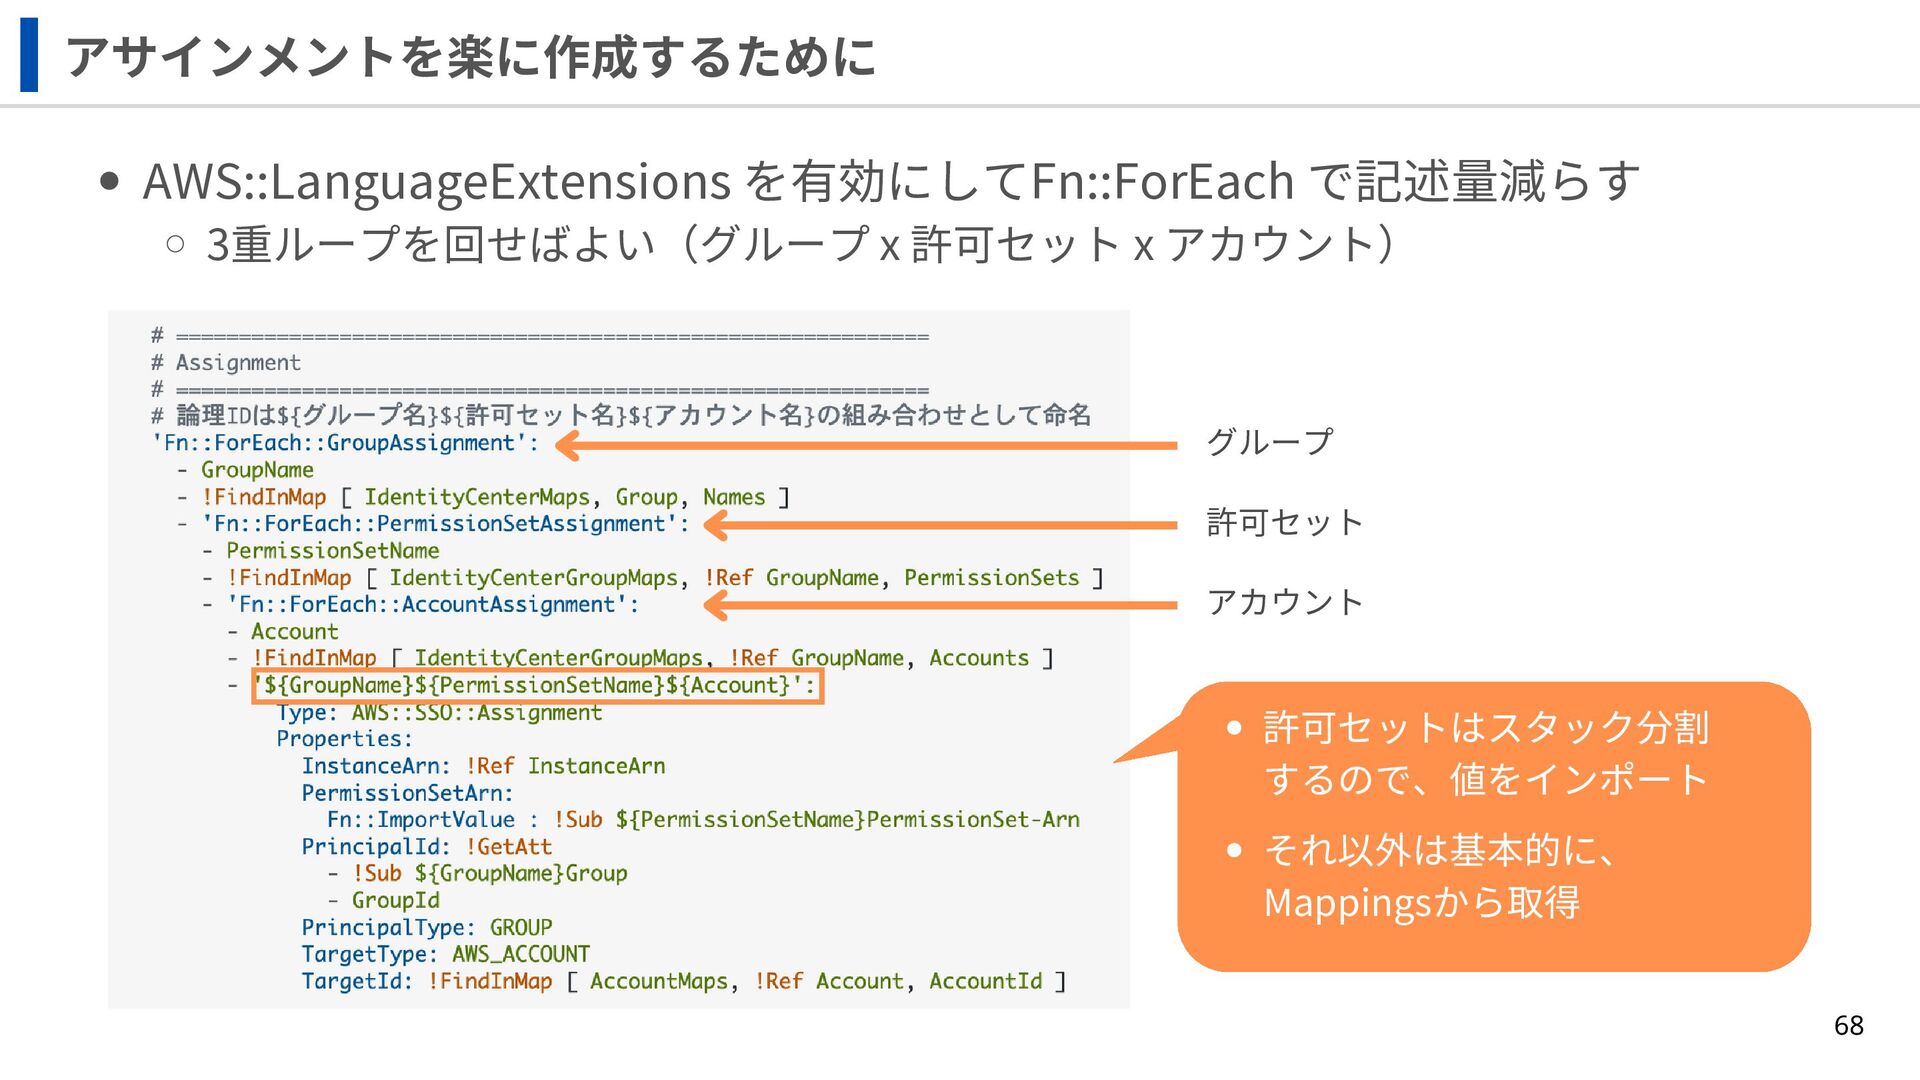The width and height of the screenshot is (1920, 1080).
Task: Click the グループ label beside the arrows
Action: [x=1269, y=442]
